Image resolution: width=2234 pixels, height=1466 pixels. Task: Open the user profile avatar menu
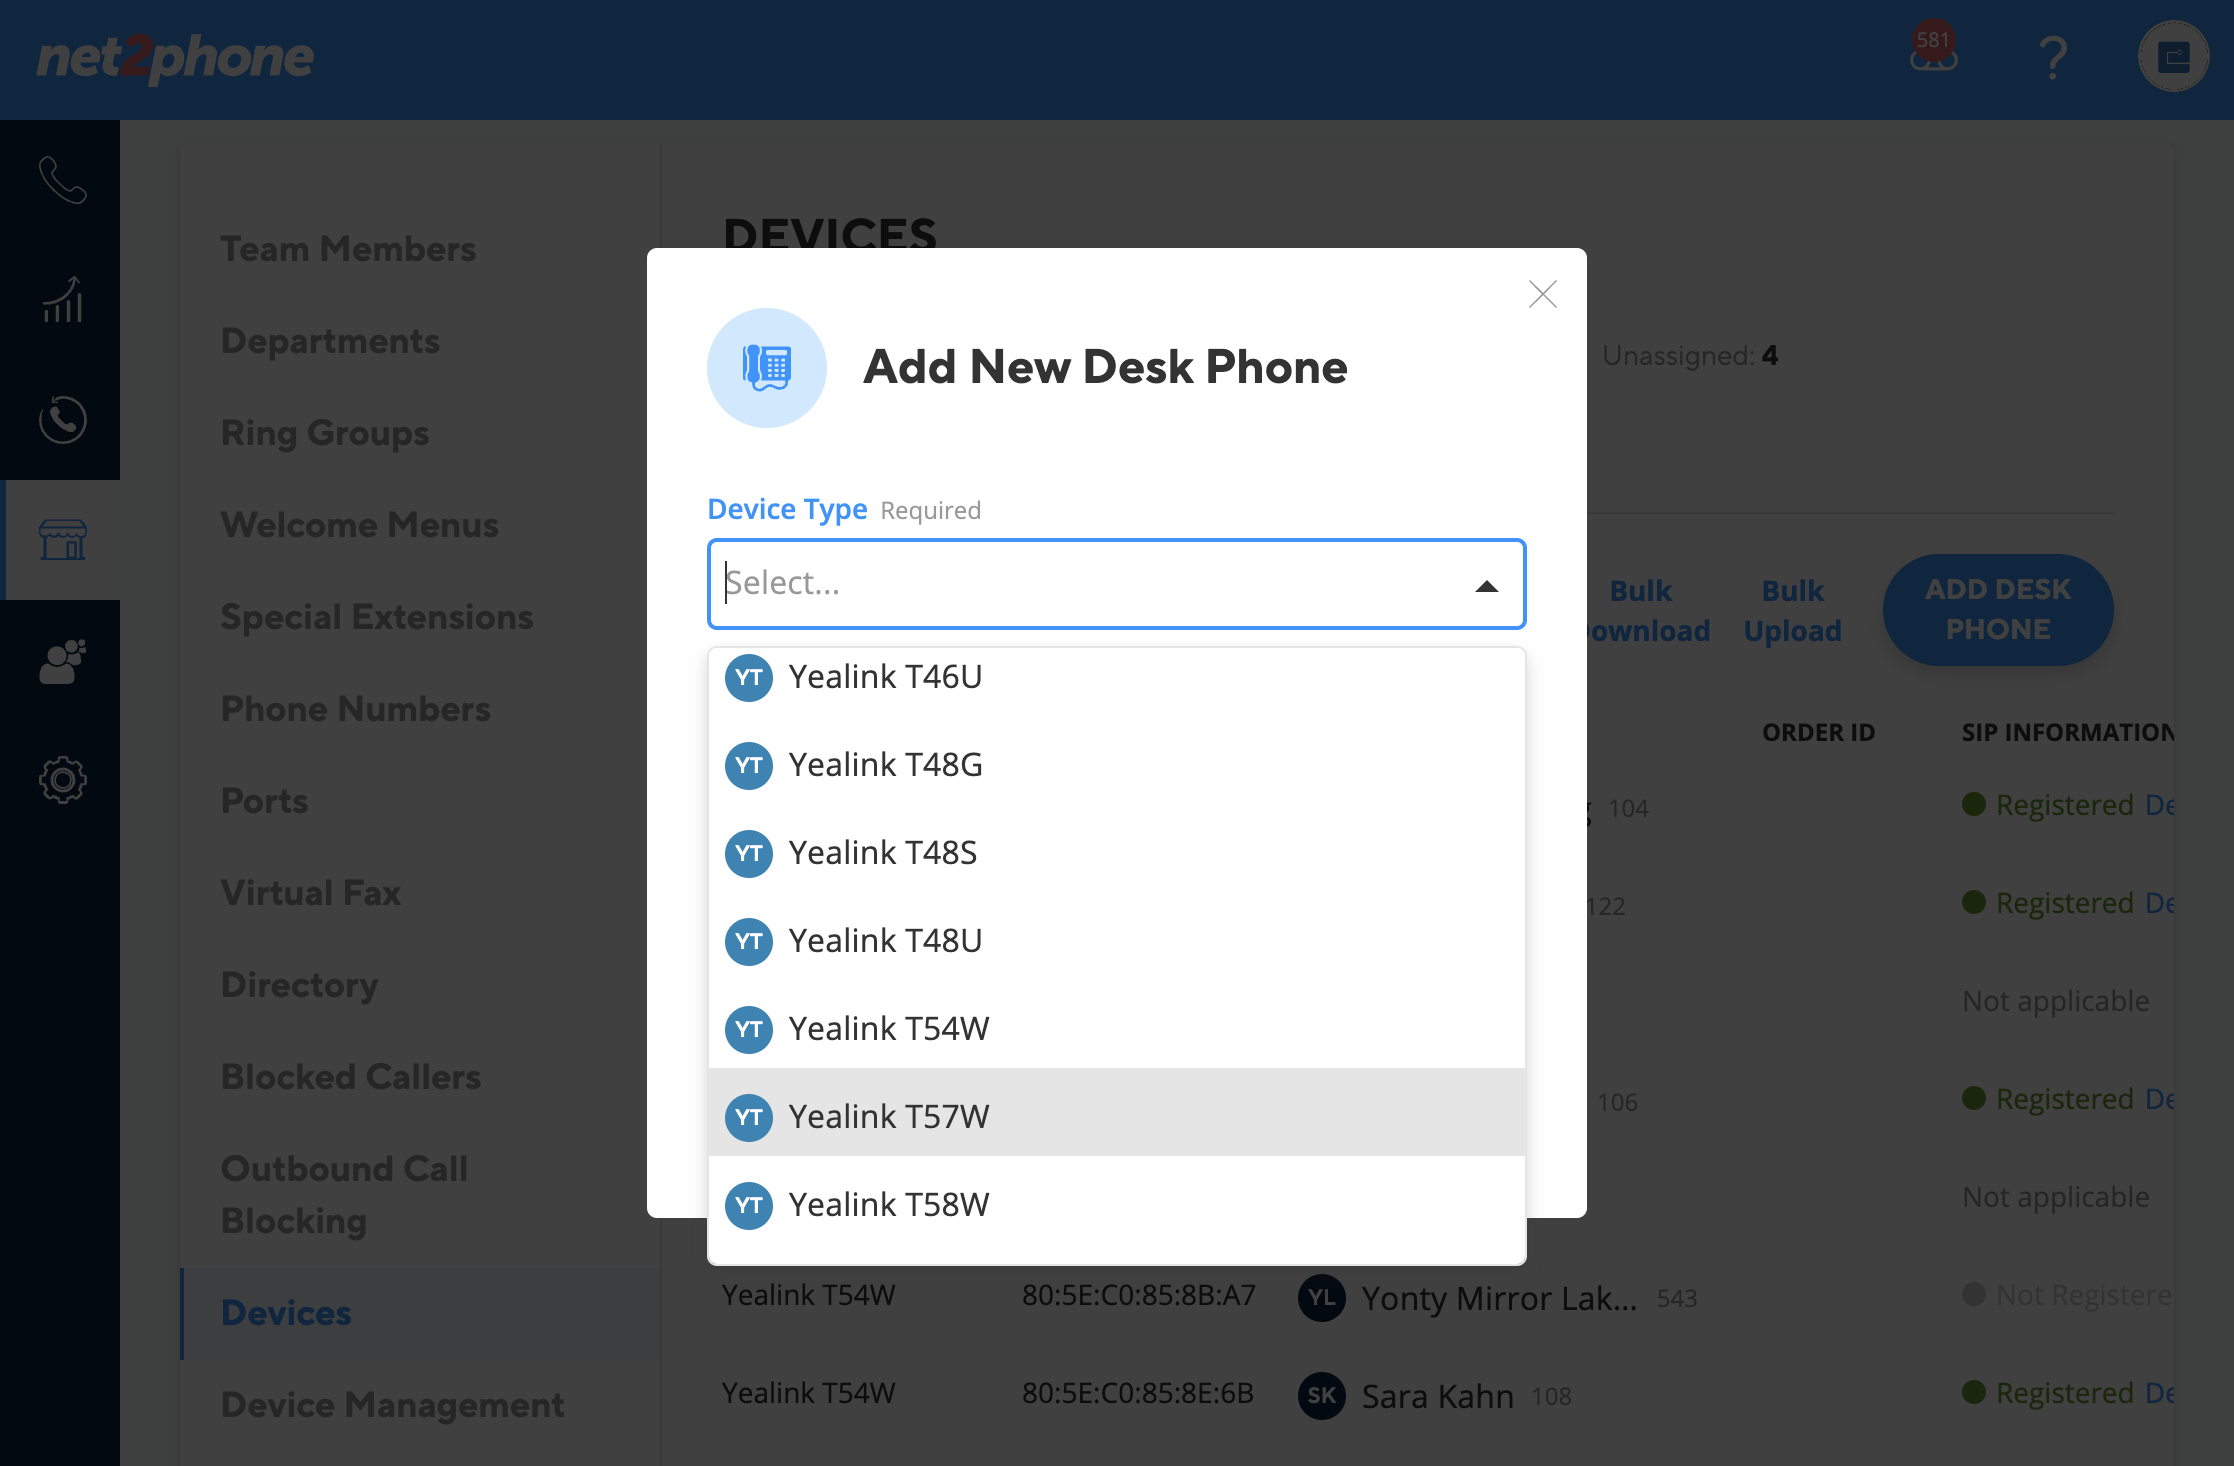(2173, 57)
